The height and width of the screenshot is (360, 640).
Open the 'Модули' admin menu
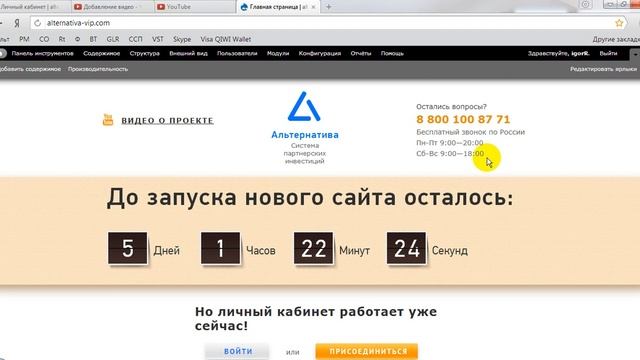pyautogui.click(x=278, y=53)
